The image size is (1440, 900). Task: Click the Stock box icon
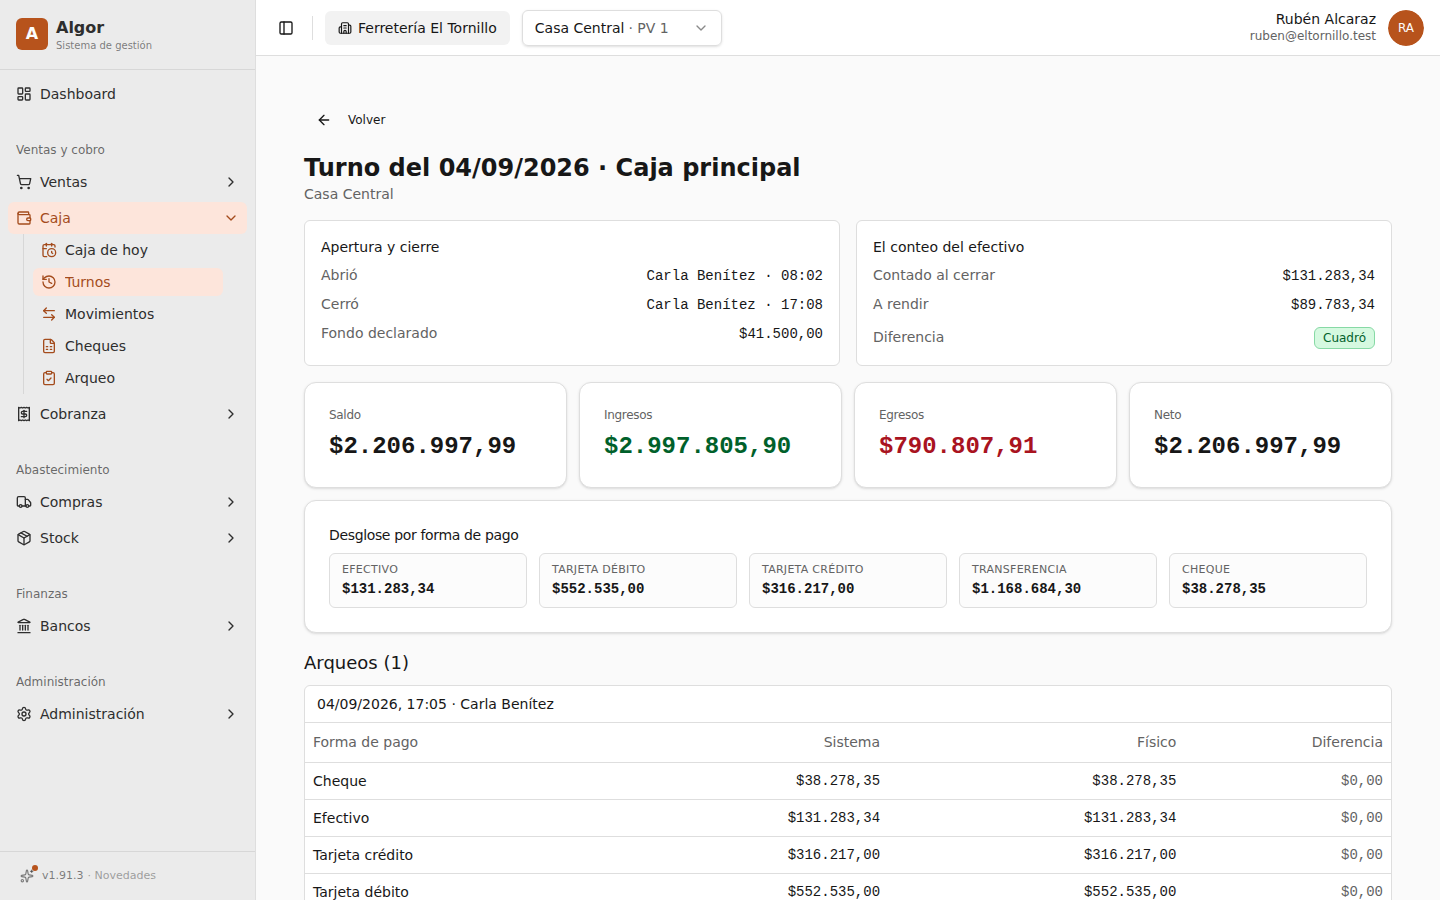[24, 538]
